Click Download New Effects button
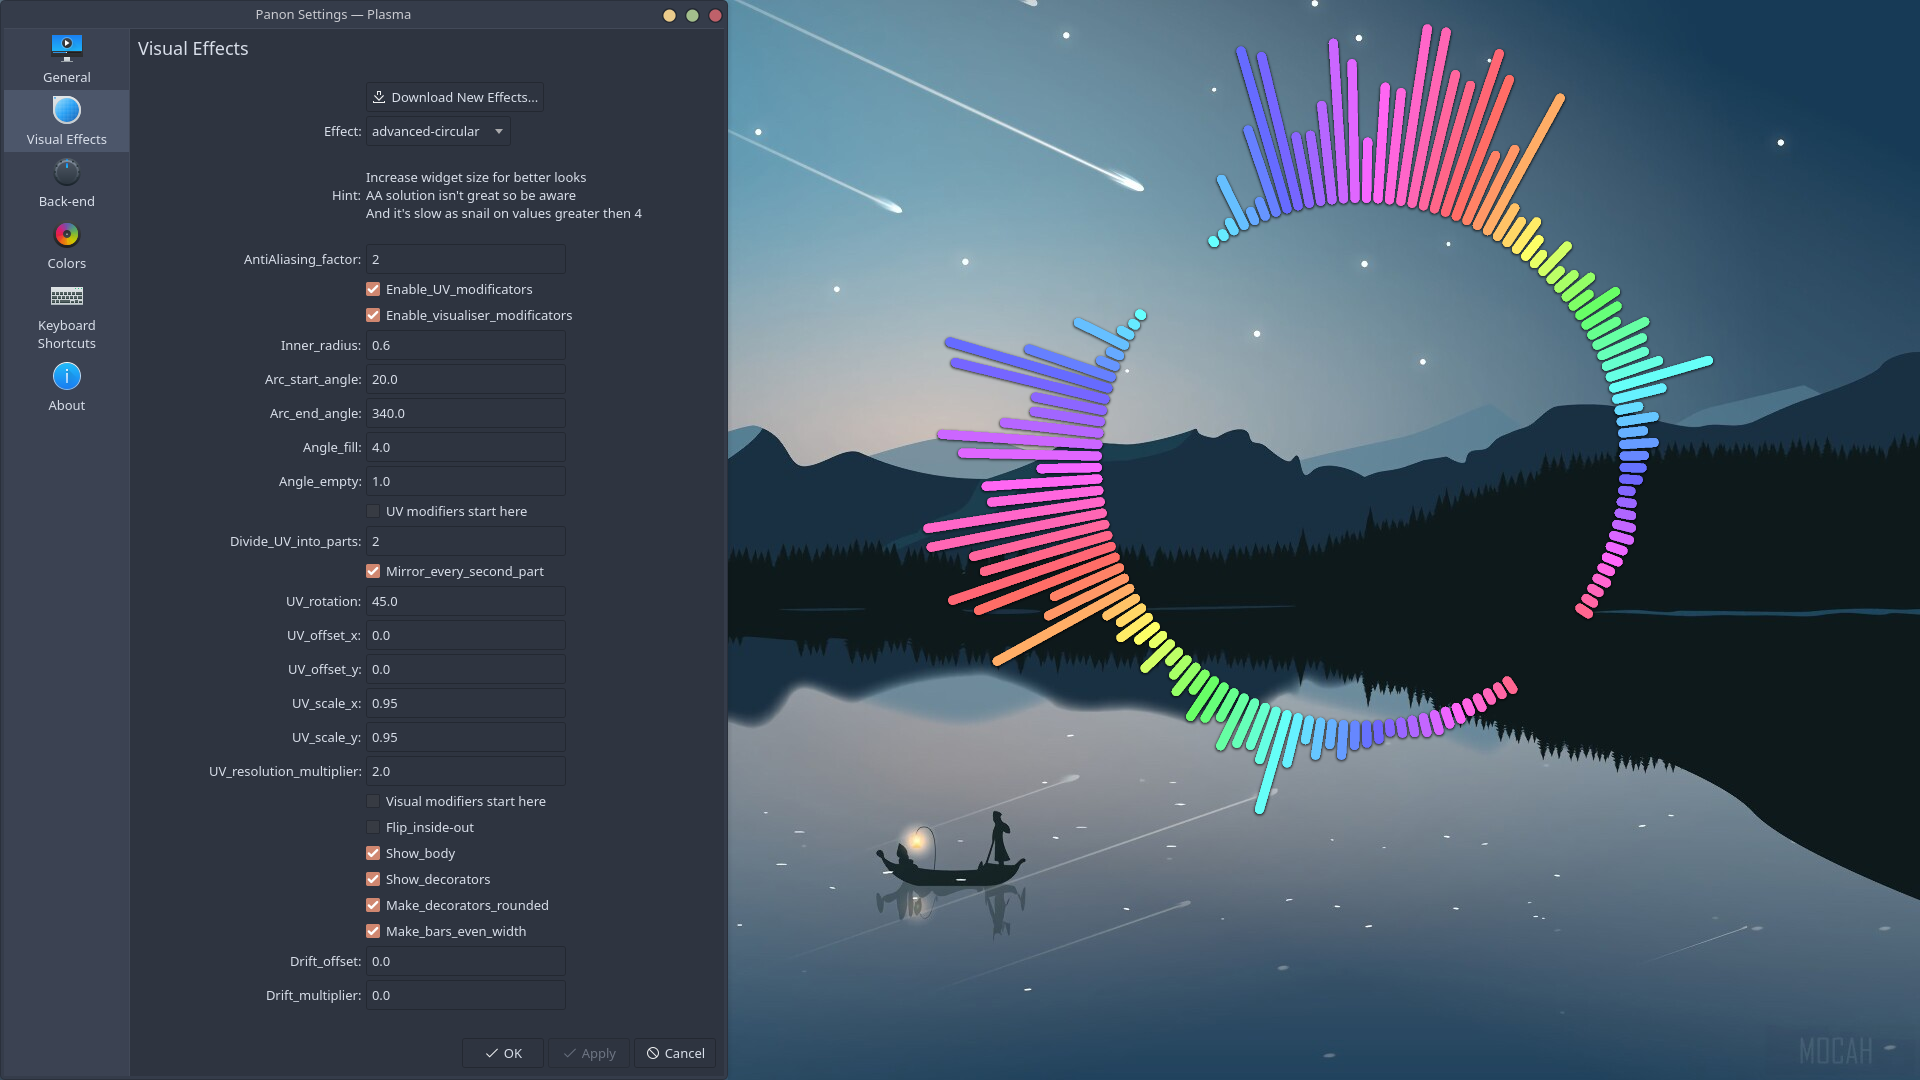Viewport: 1920px width, 1080px height. (455, 97)
